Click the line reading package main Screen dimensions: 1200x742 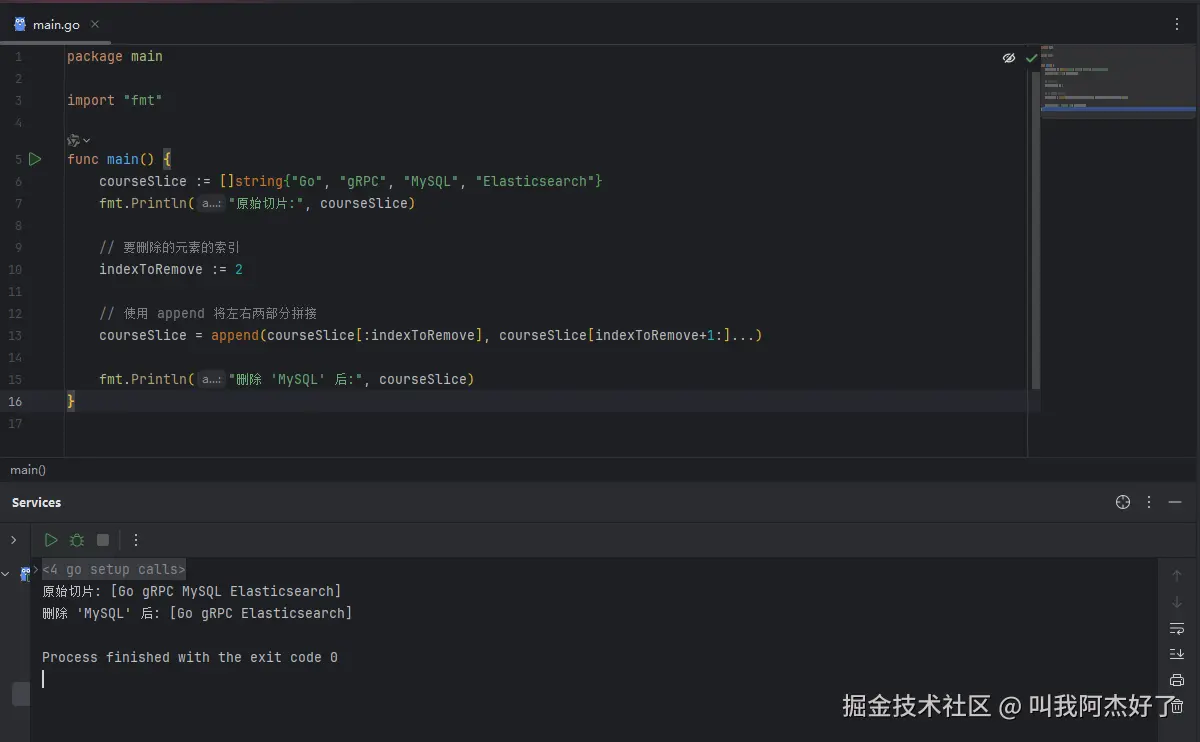[x=115, y=56]
